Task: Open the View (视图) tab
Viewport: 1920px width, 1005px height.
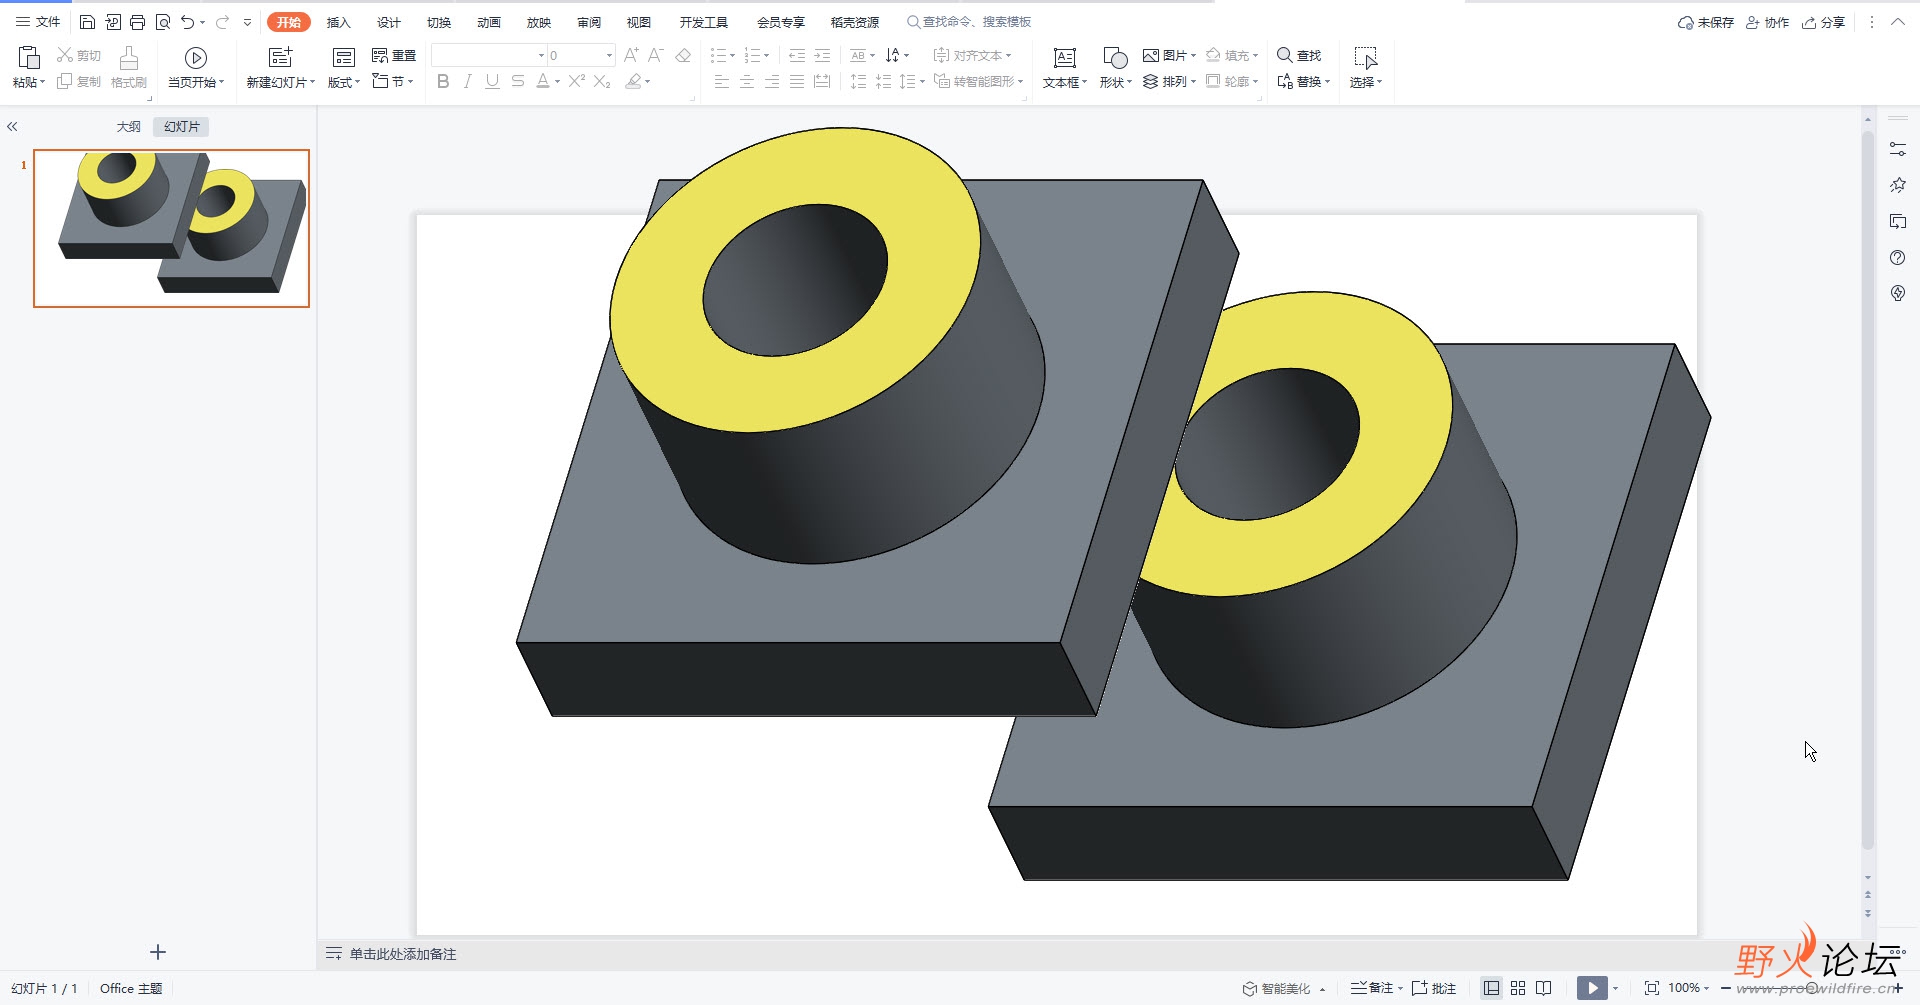Action: (638, 22)
